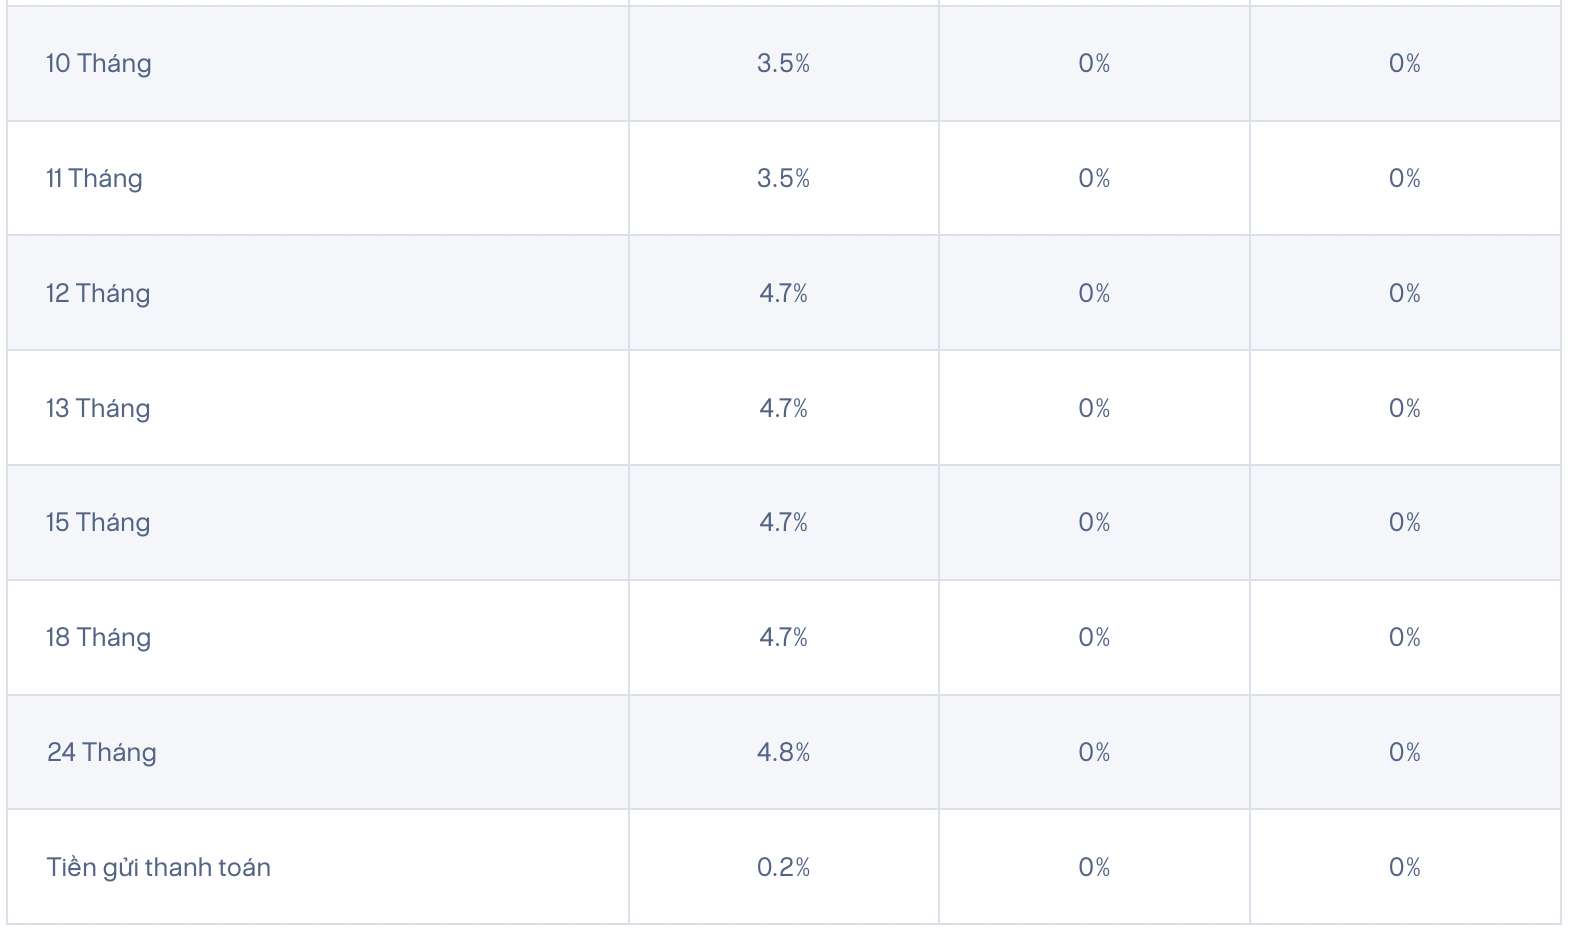Select the 24 Tháng term label
The height and width of the screenshot is (938, 1574).
102,753
